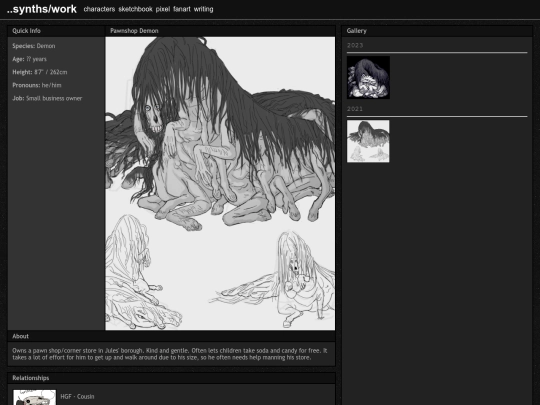Viewport: 540px width, 405px height.
Task: Select the Age: ?? years line
Action: (29, 59)
